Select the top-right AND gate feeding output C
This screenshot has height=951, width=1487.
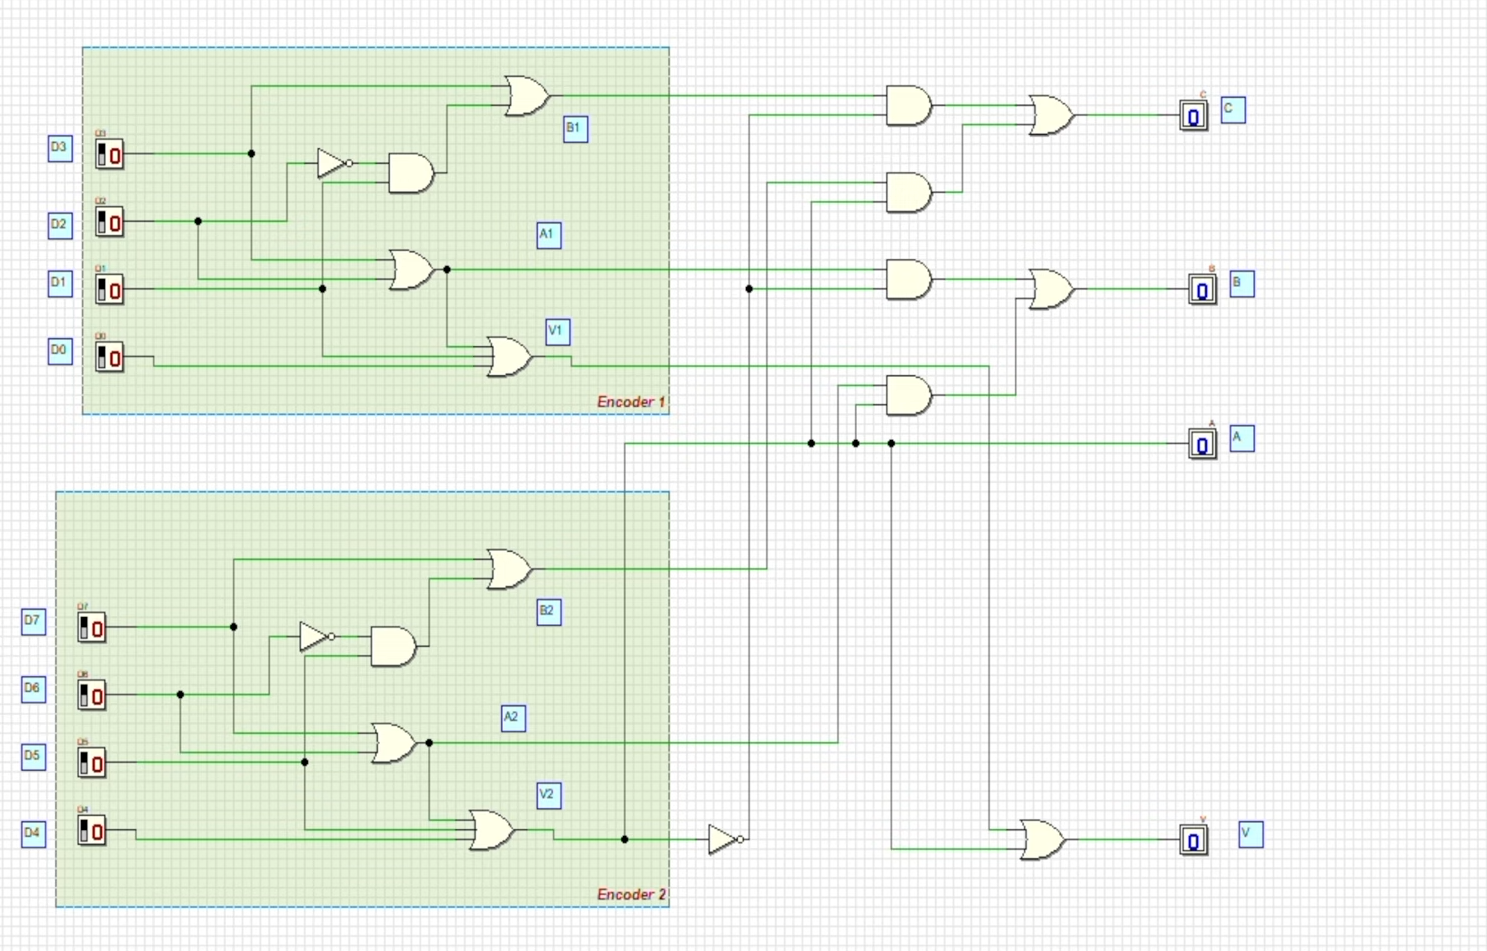tap(906, 107)
